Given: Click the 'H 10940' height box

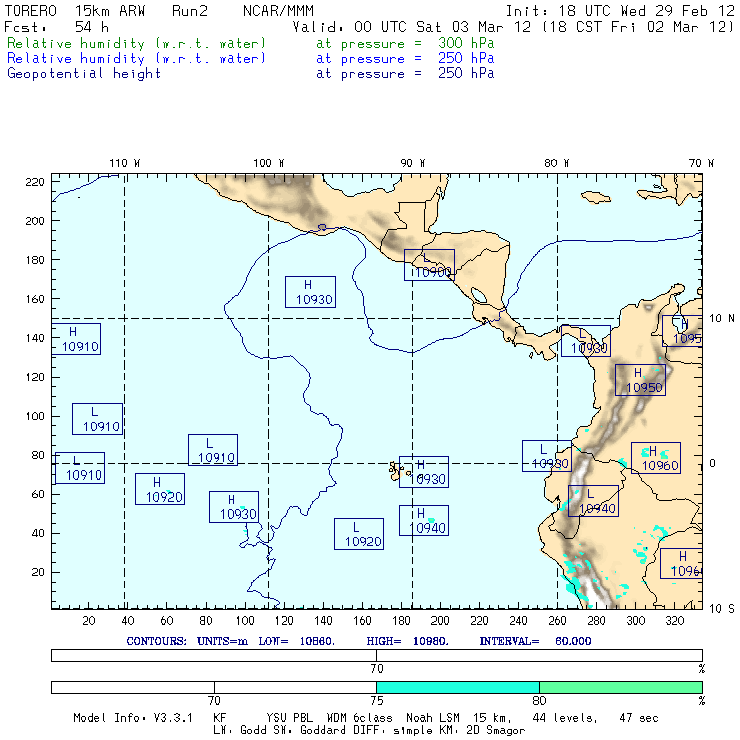Looking at the screenshot, I should (424, 521).
